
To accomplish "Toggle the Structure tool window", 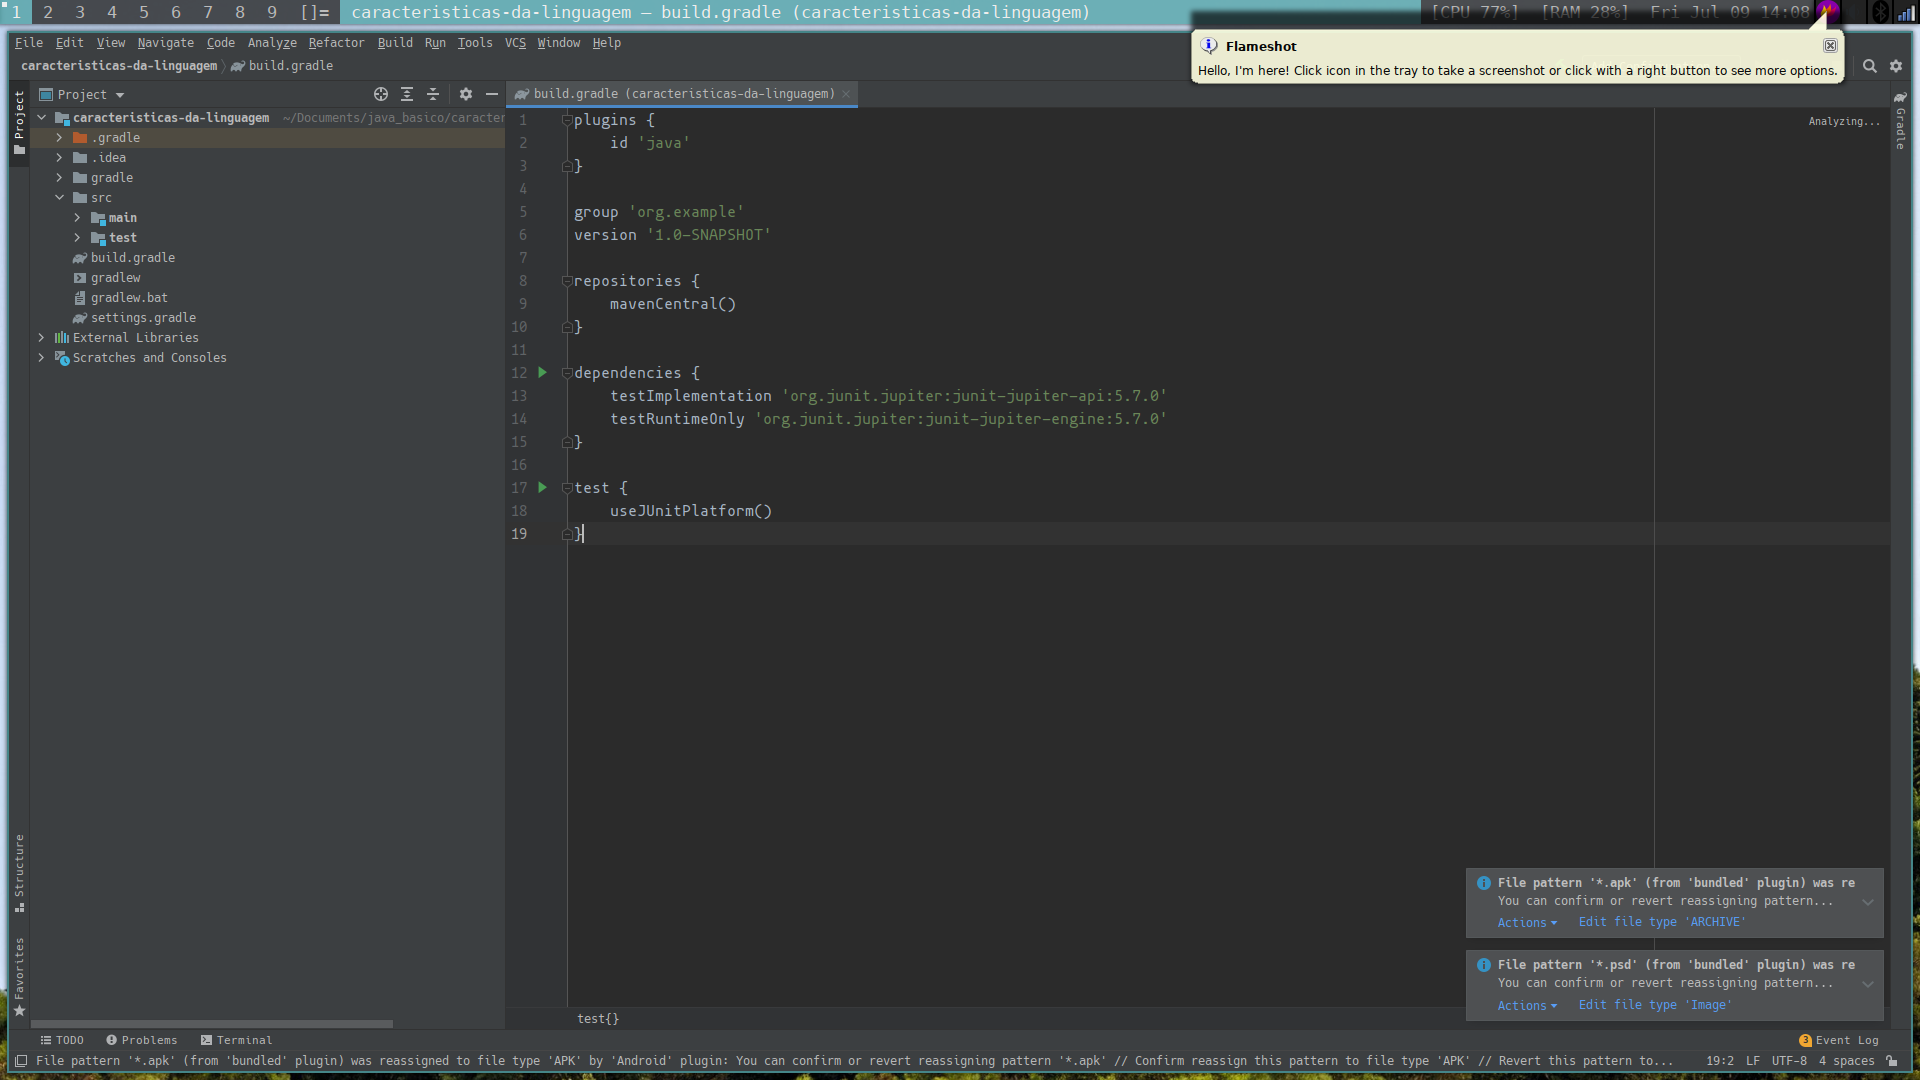I will click(x=19, y=872).
